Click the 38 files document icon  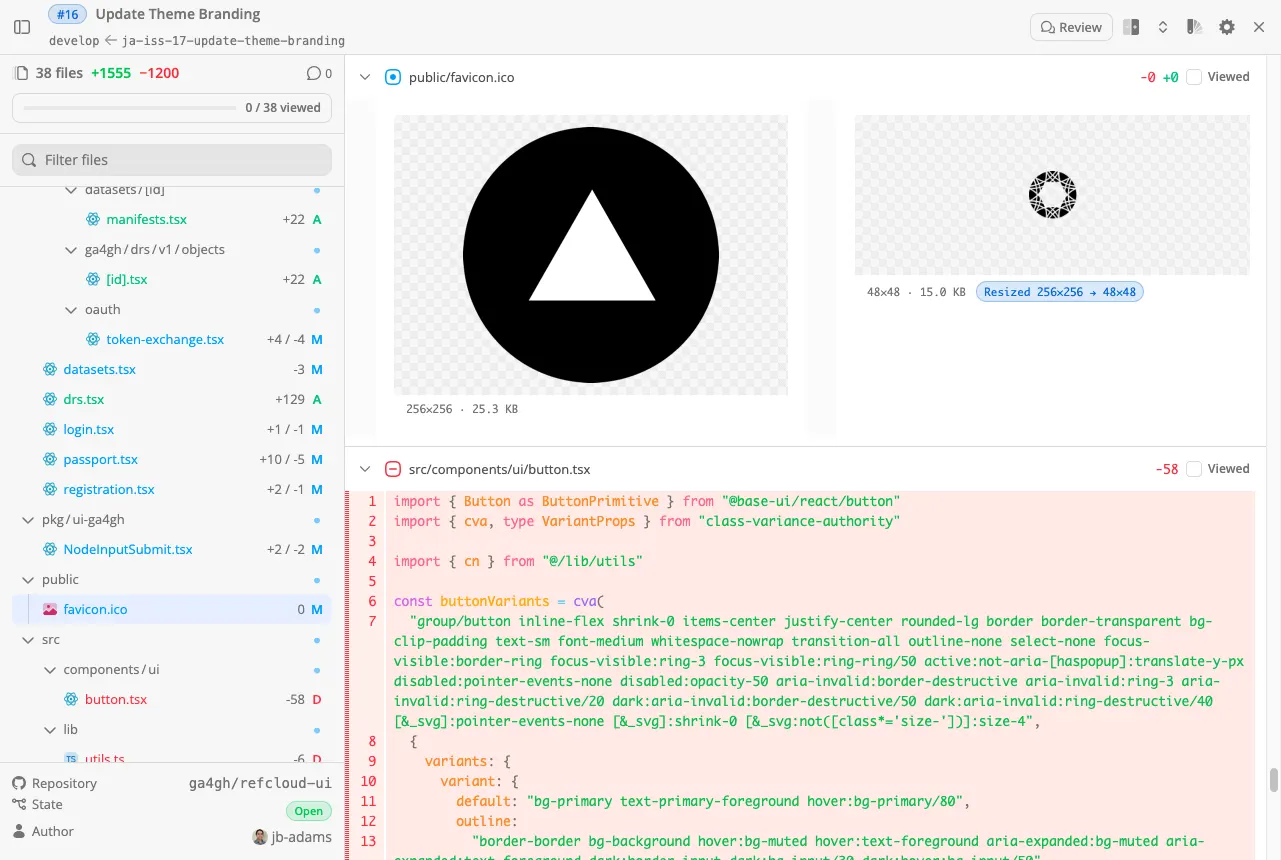(21, 73)
